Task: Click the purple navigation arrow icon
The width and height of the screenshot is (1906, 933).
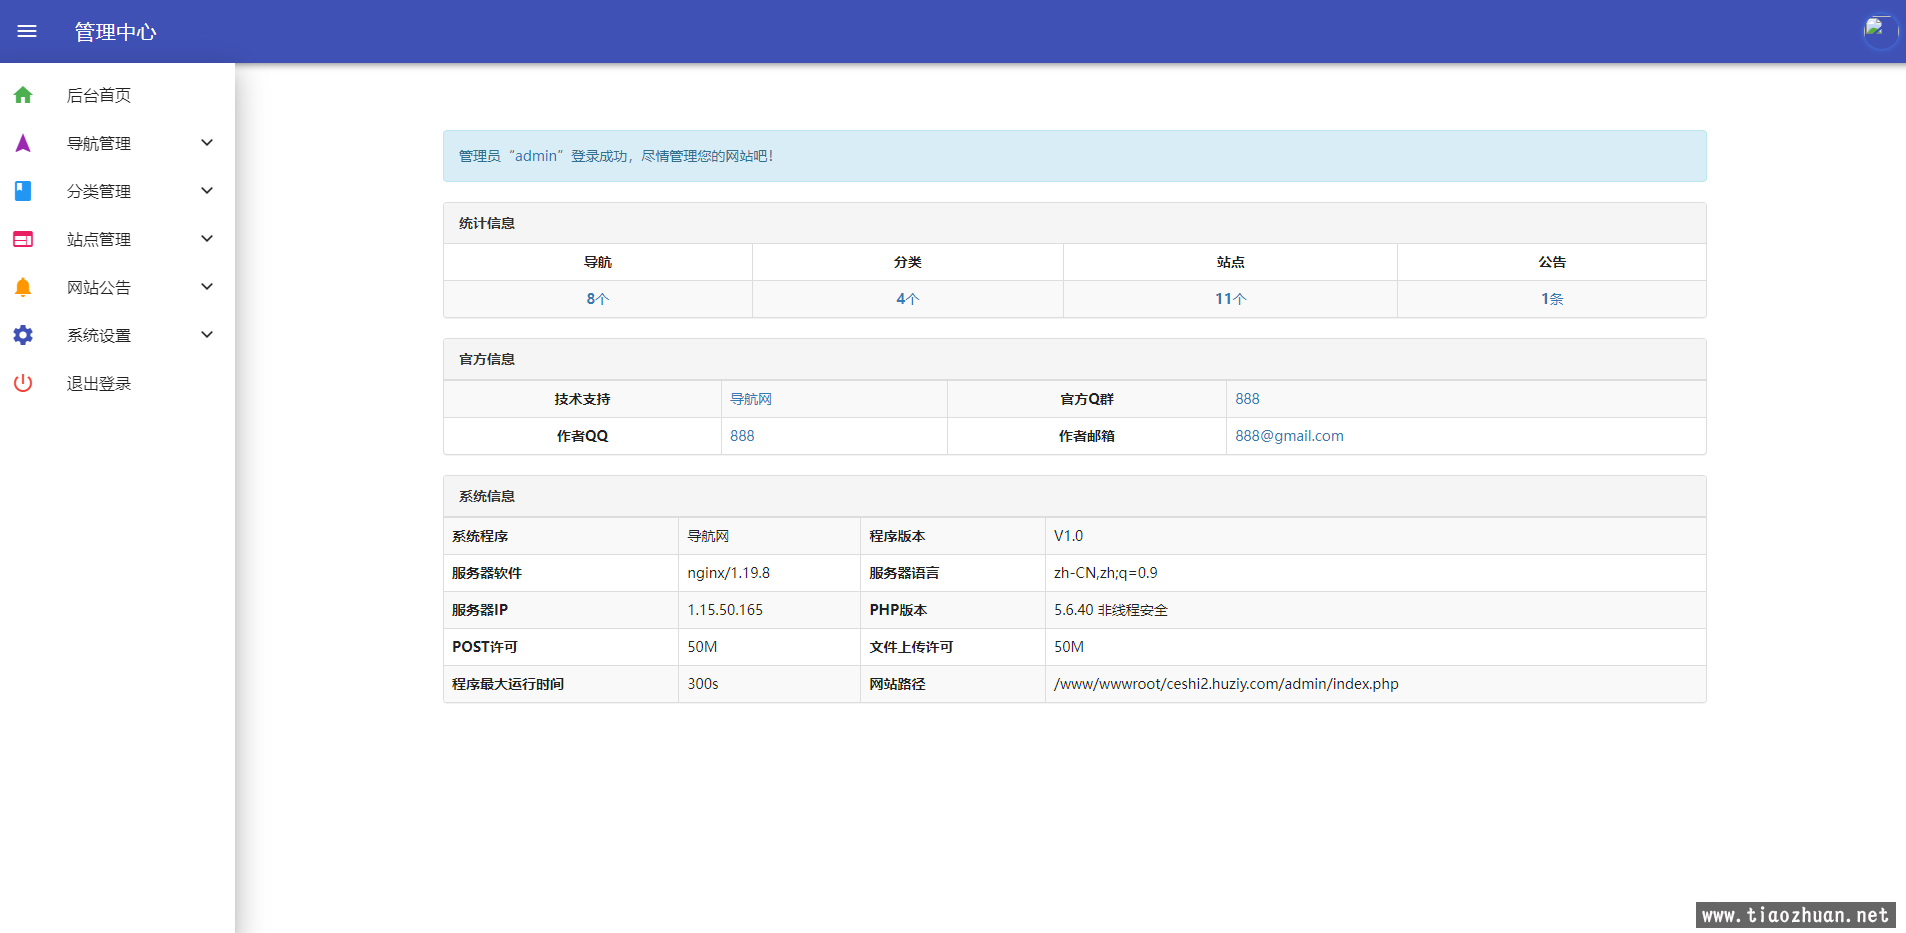Action: point(23,143)
